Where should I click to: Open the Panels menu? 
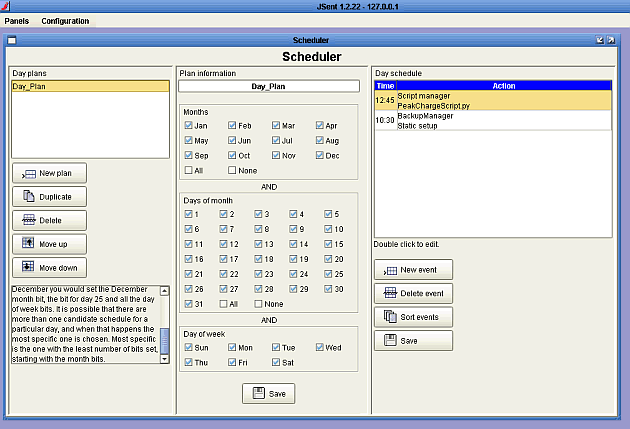(17, 21)
